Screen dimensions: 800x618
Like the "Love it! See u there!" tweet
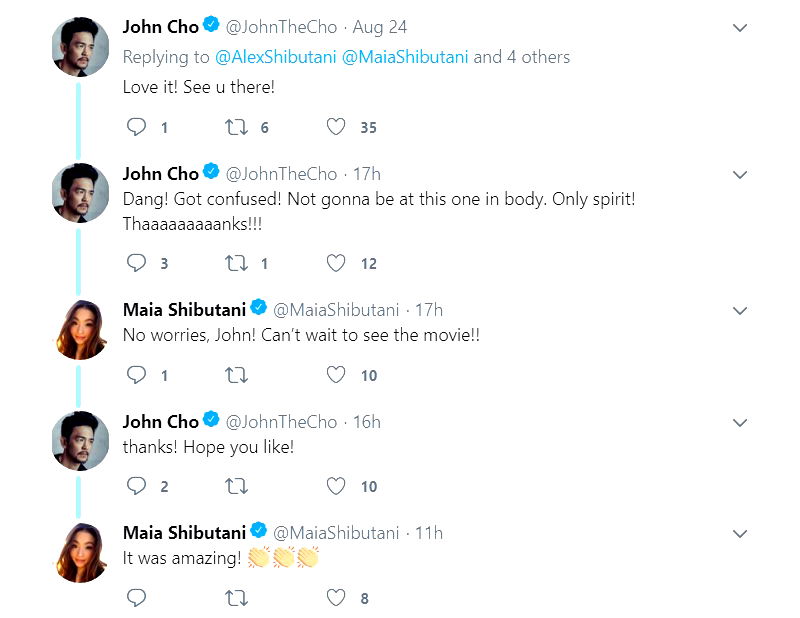[x=336, y=127]
